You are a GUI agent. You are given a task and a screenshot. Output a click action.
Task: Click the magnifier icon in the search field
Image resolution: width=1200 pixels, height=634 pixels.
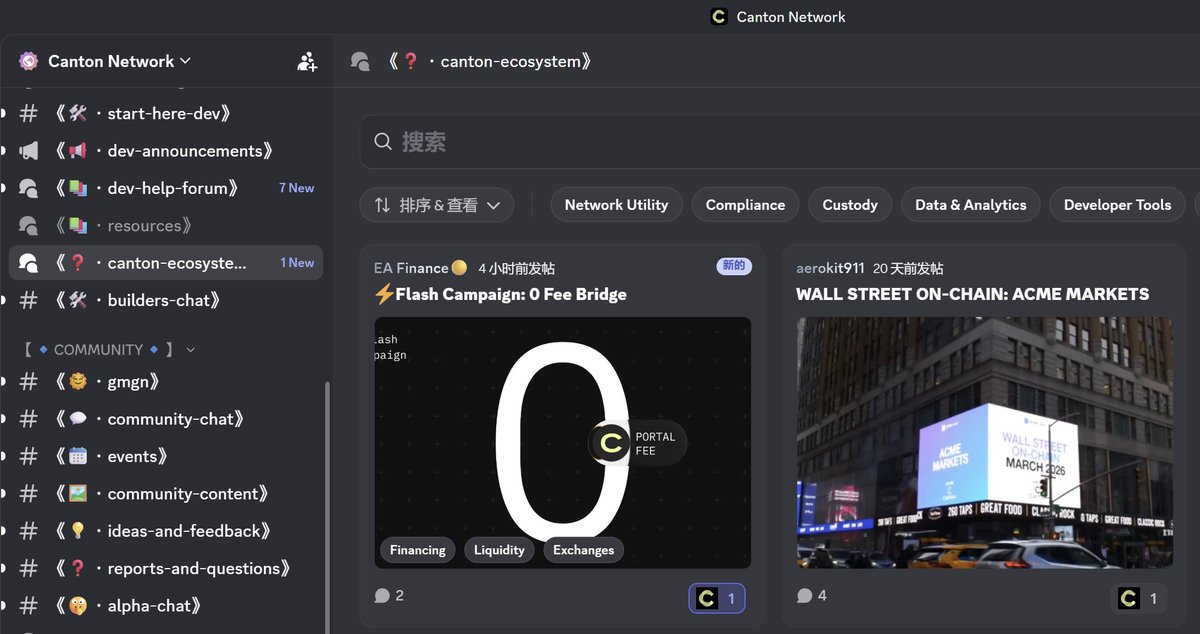[x=383, y=142]
